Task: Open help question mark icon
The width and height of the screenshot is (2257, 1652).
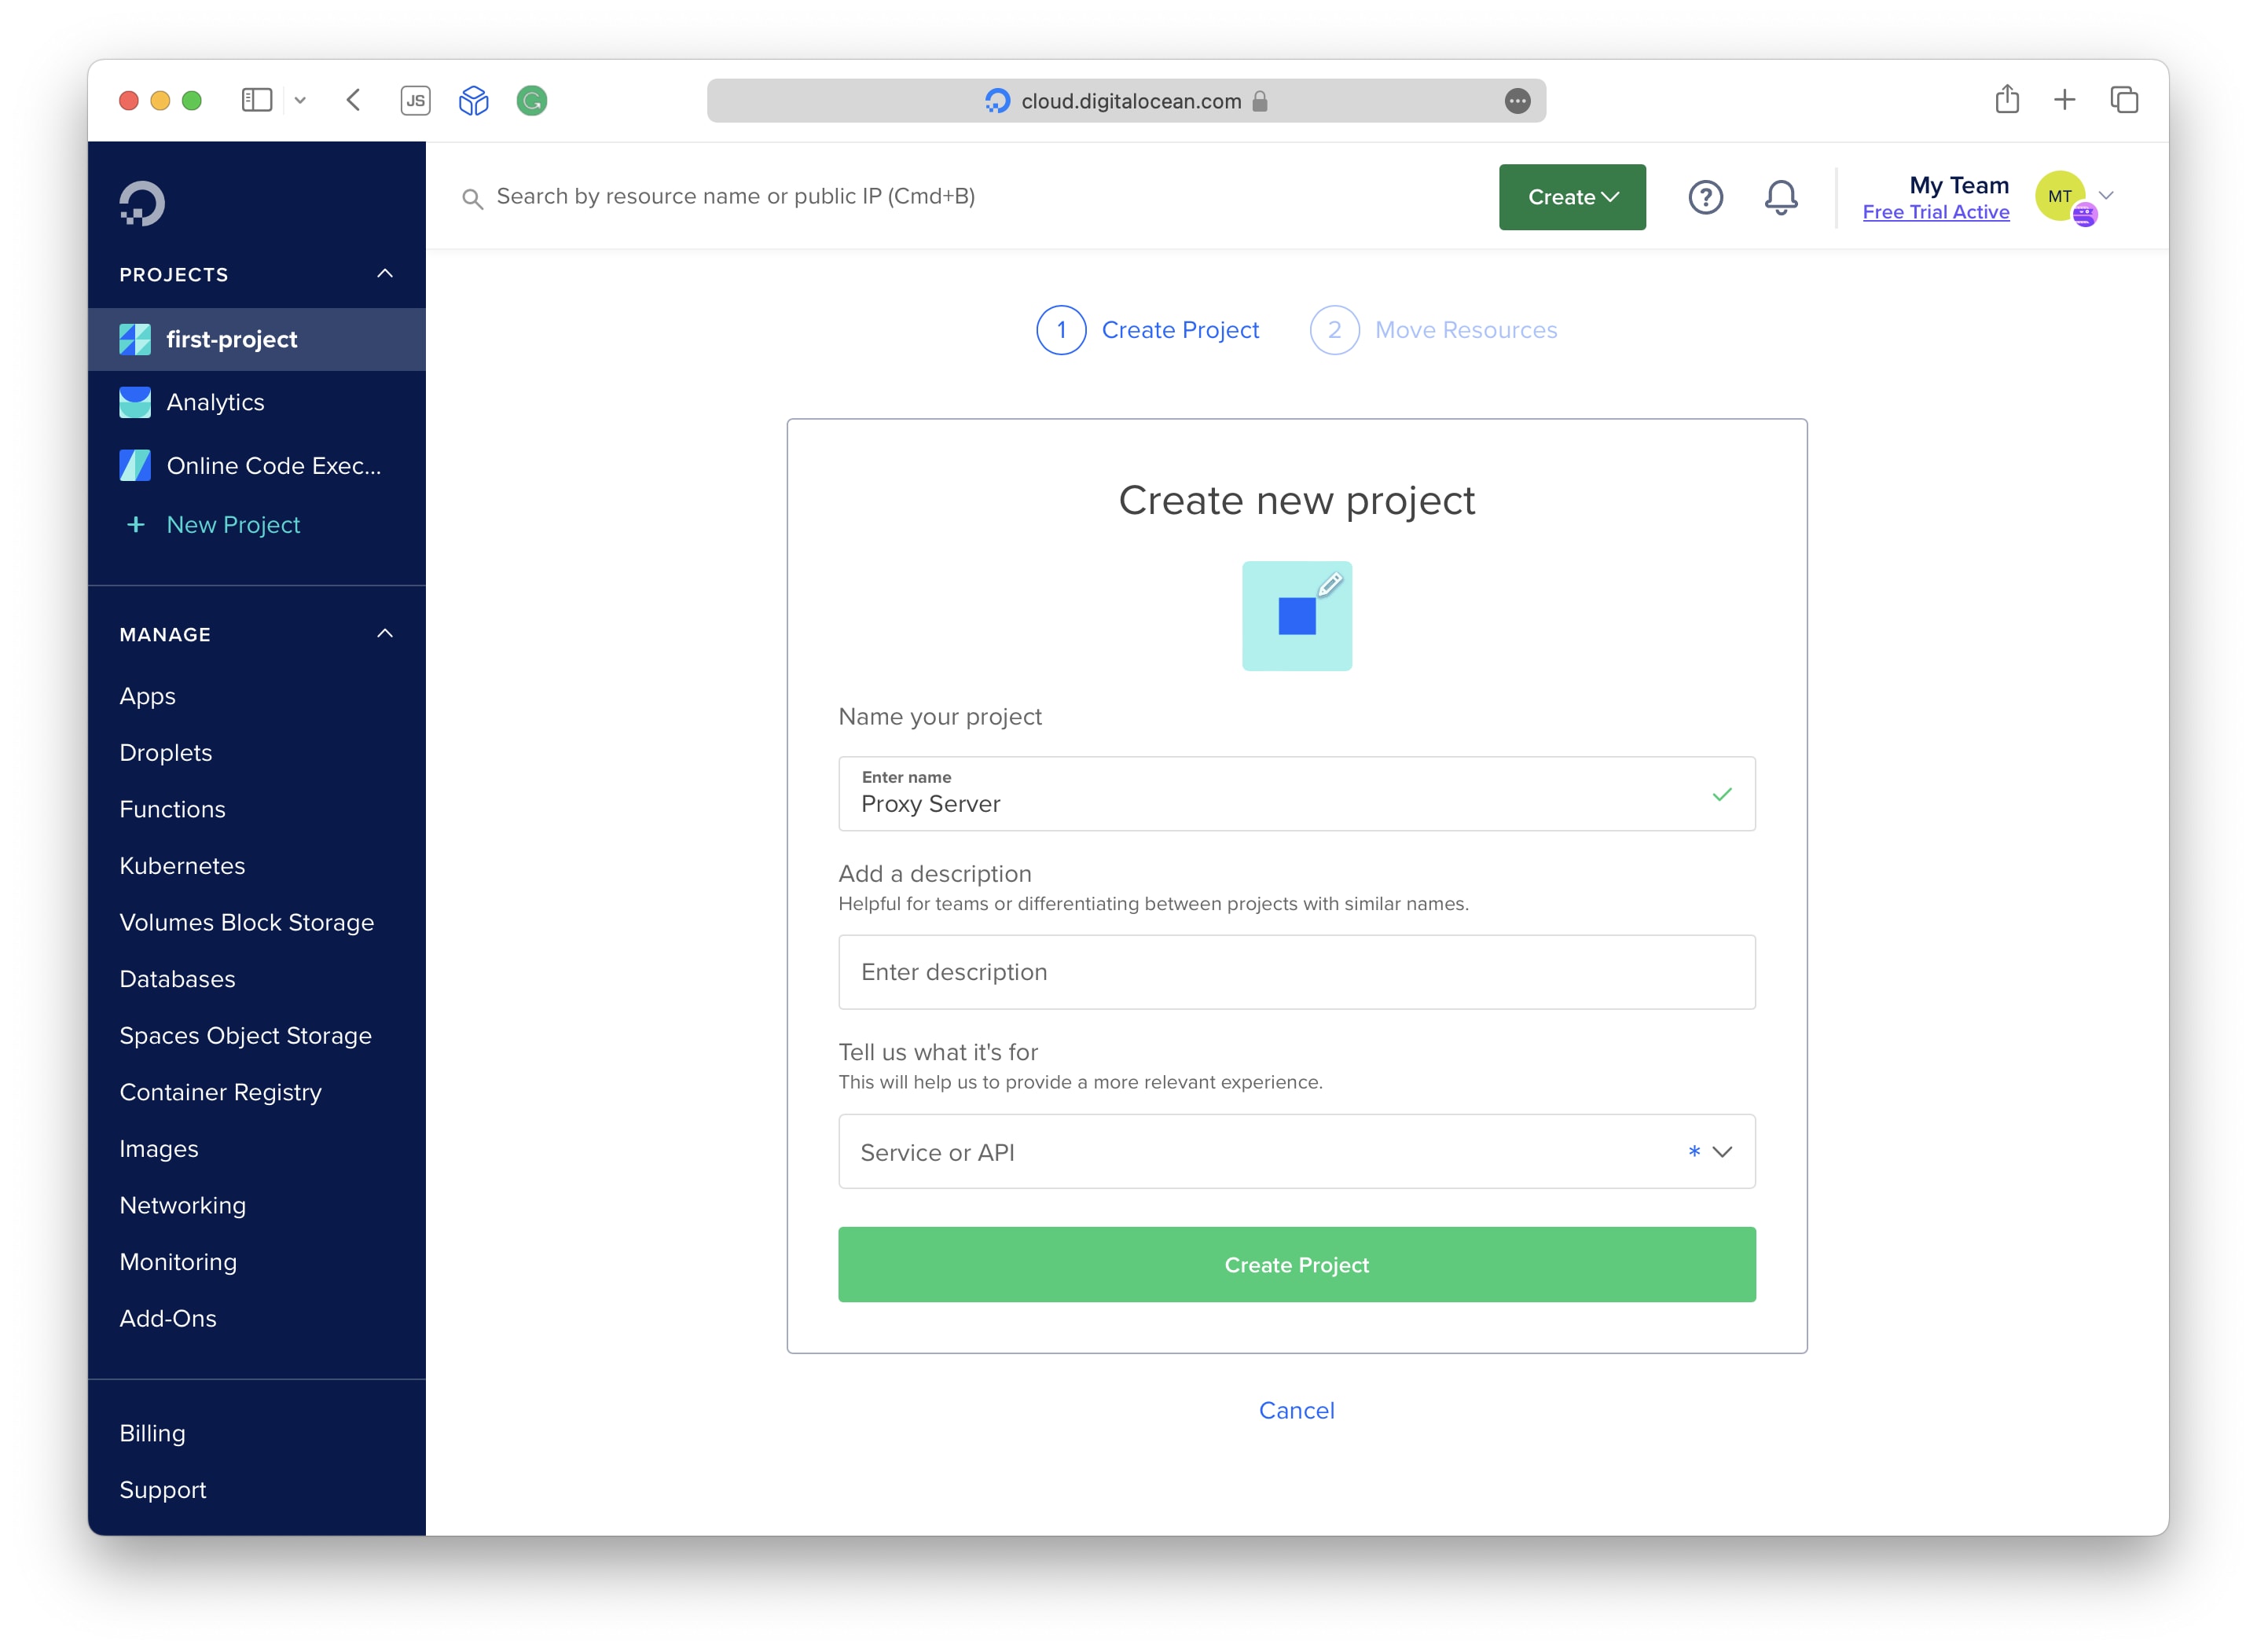Action: coord(1706,197)
